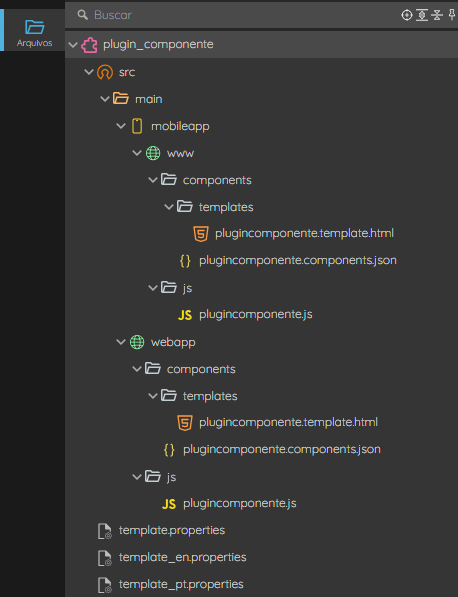Image resolution: width=458 pixels, height=597 pixels.
Task: Click the braces icon of webapp components.json
Action: coord(169,450)
